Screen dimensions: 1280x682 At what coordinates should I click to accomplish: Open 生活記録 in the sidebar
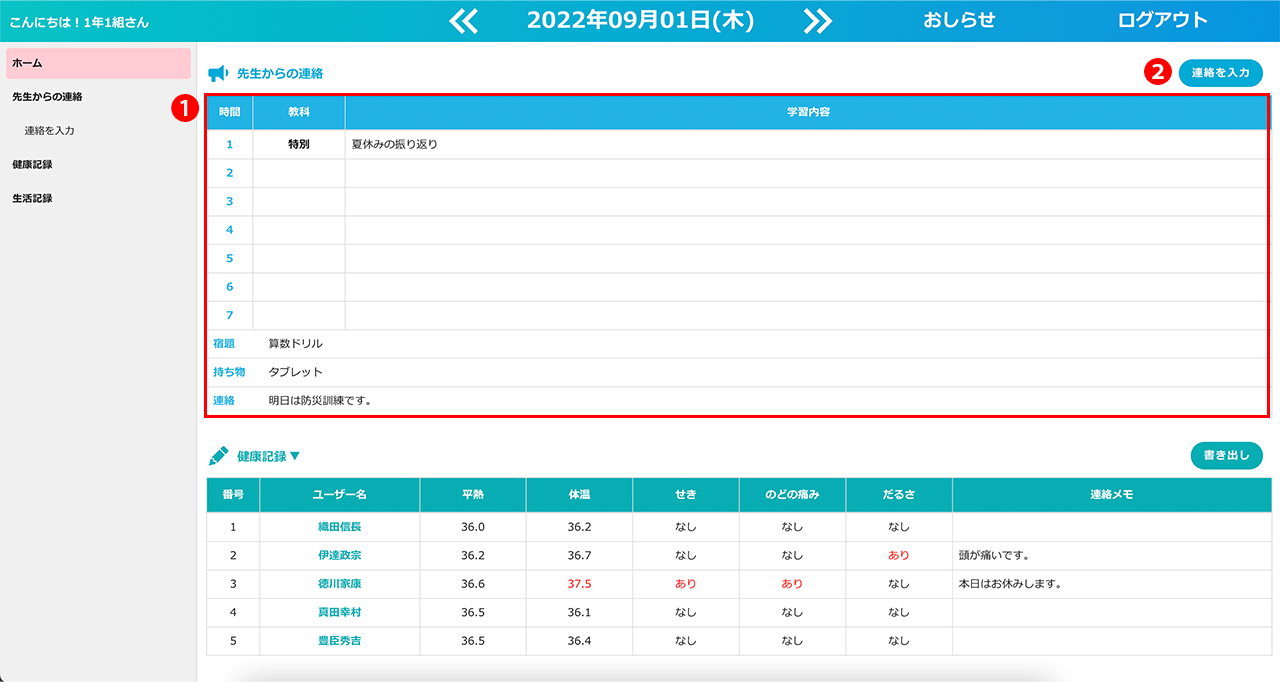pos(32,198)
